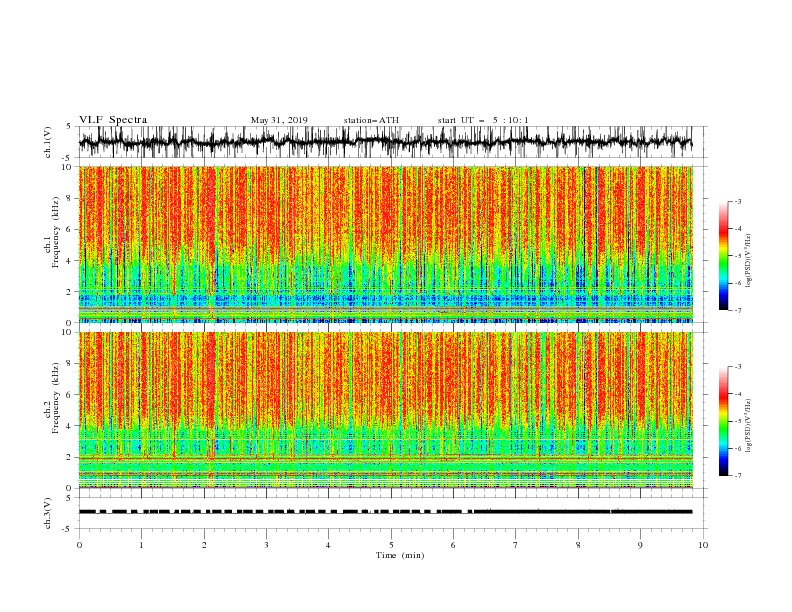Click time axis tick label "3"

(266, 545)
